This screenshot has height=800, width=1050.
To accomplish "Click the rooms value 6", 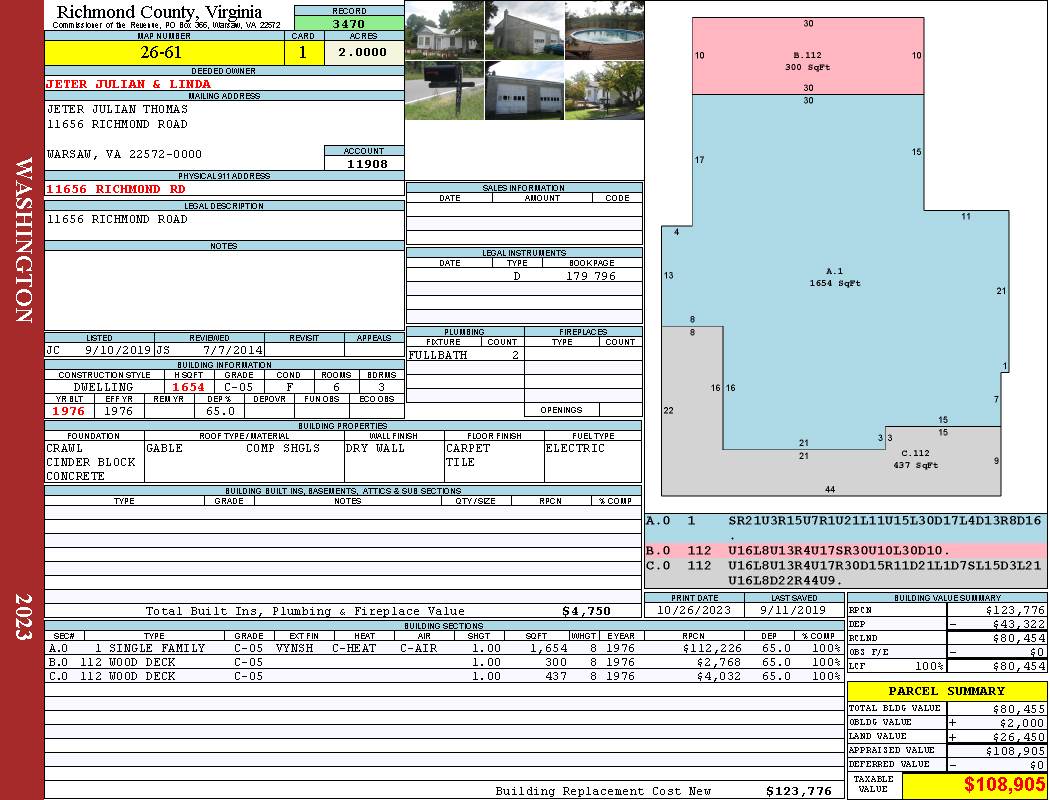I will (x=336, y=387).
